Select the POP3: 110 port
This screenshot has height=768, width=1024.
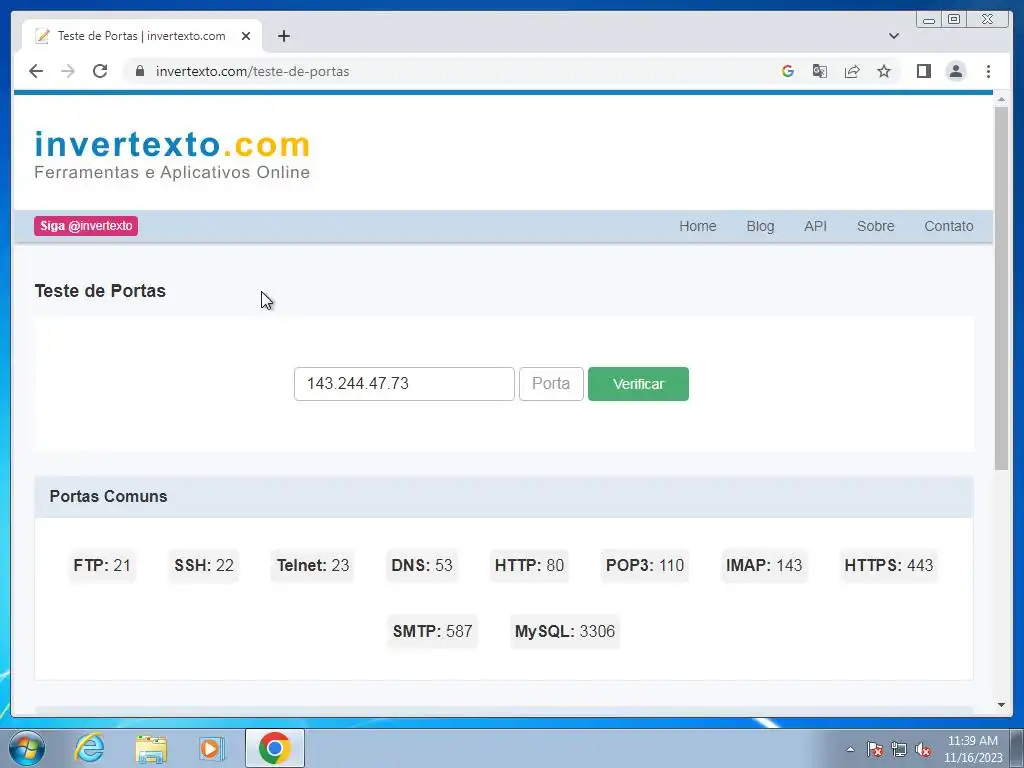click(x=645, y=566)
